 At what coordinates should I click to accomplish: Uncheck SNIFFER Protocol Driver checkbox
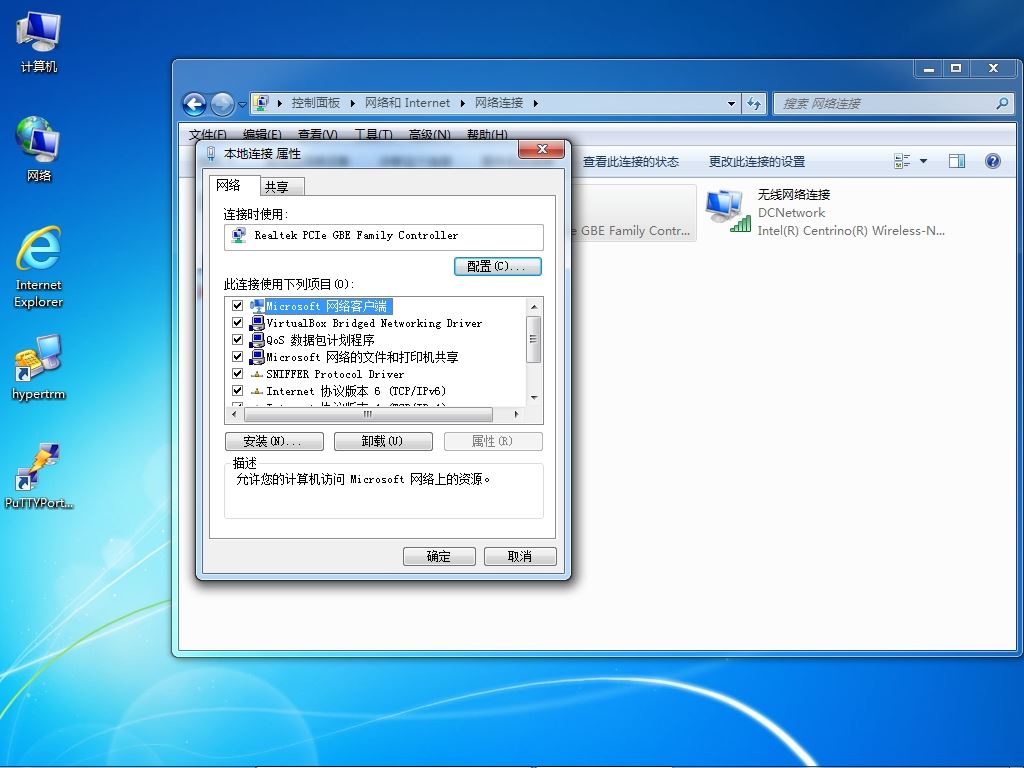(237, 374)
